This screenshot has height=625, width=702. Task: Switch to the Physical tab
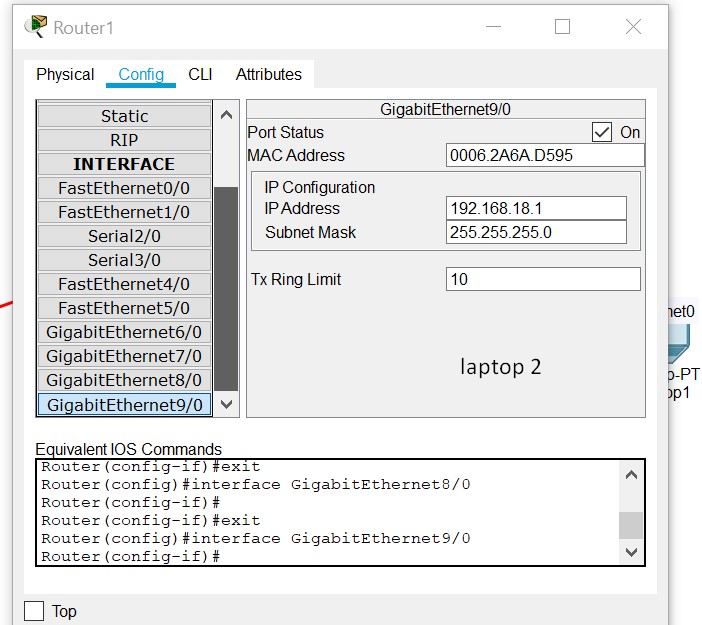(x=65, y=74)
